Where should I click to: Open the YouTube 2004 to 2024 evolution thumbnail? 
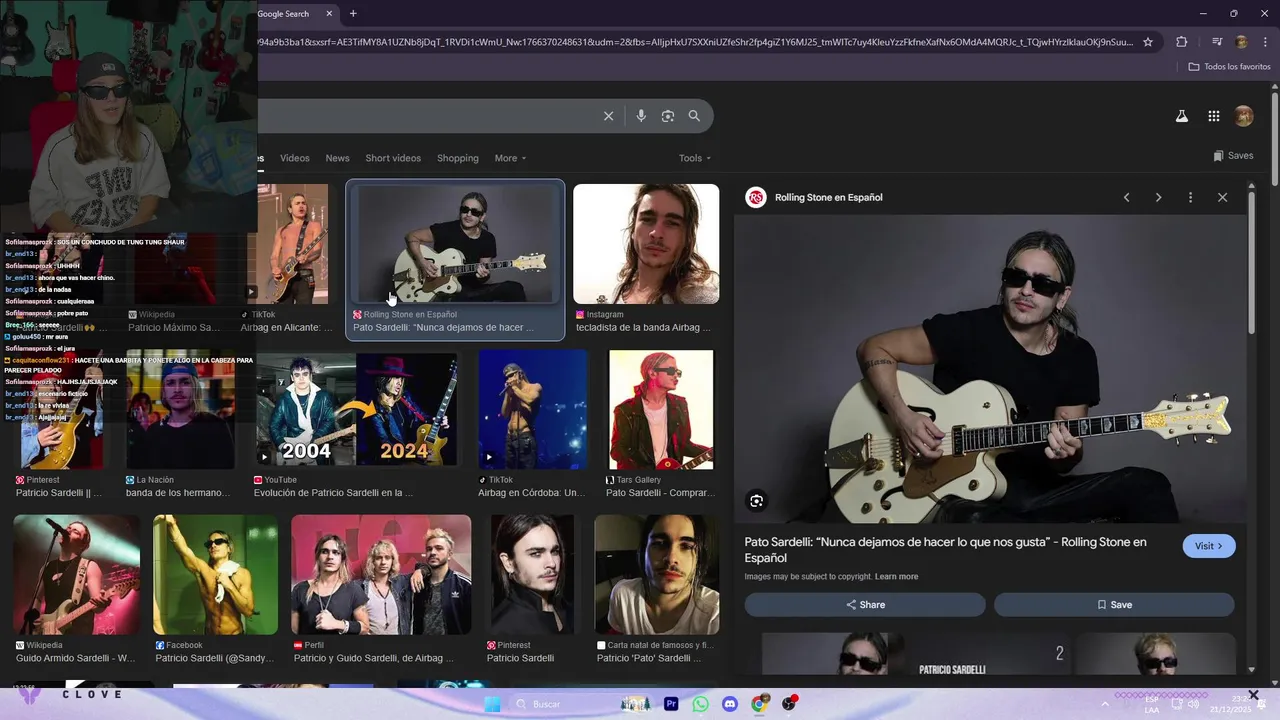coord(356,408)
